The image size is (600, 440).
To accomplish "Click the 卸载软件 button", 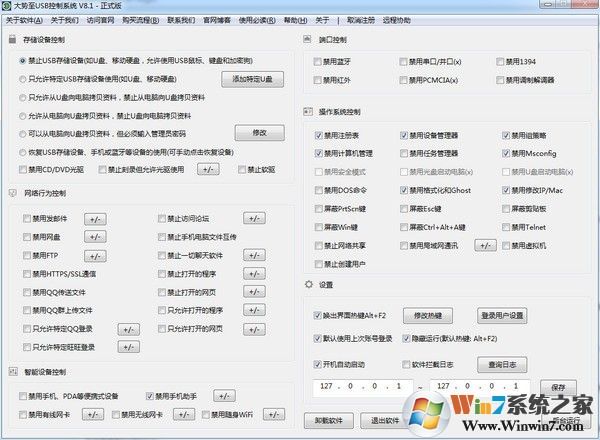I will (x=329, y=420).
